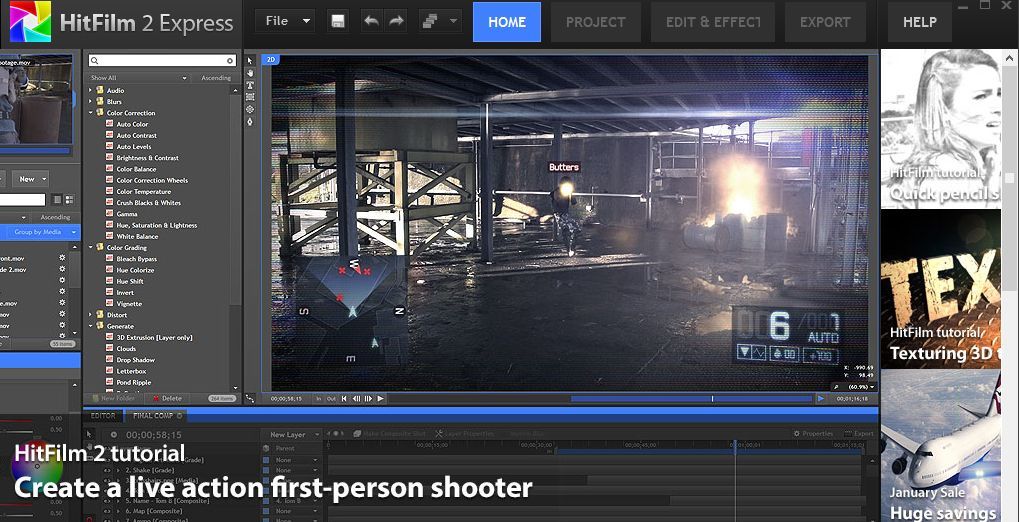Click the Clouds effect icon
This screenshot has height=522, width=1019.
pos(110,348)
